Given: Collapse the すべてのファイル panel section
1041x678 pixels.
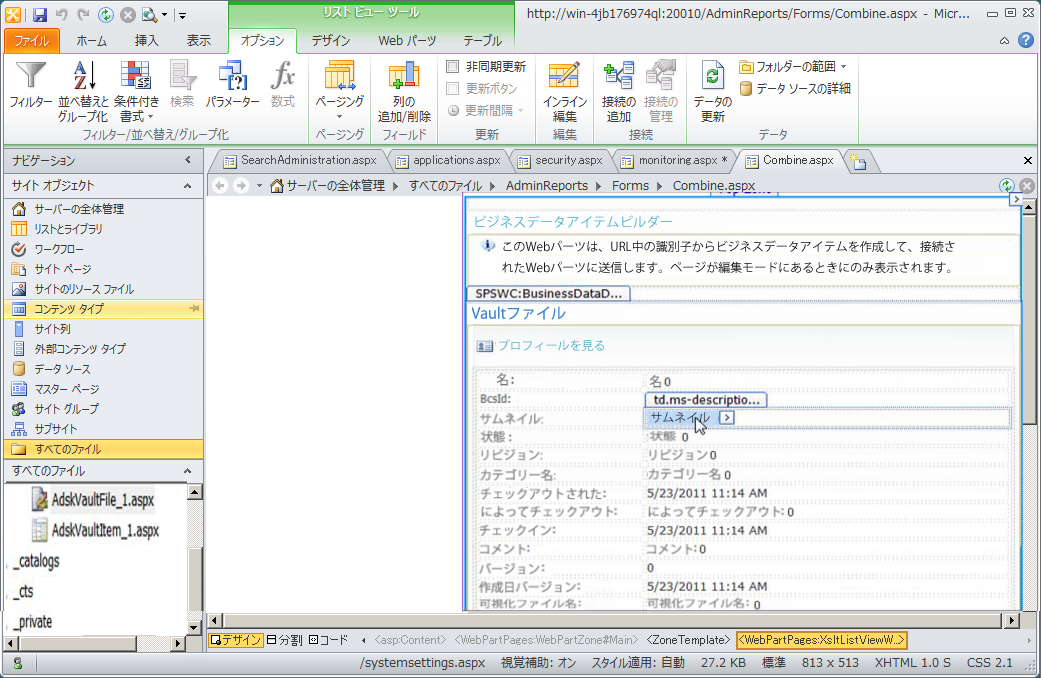Looking at the screenshot, I should tap(188, 471).
